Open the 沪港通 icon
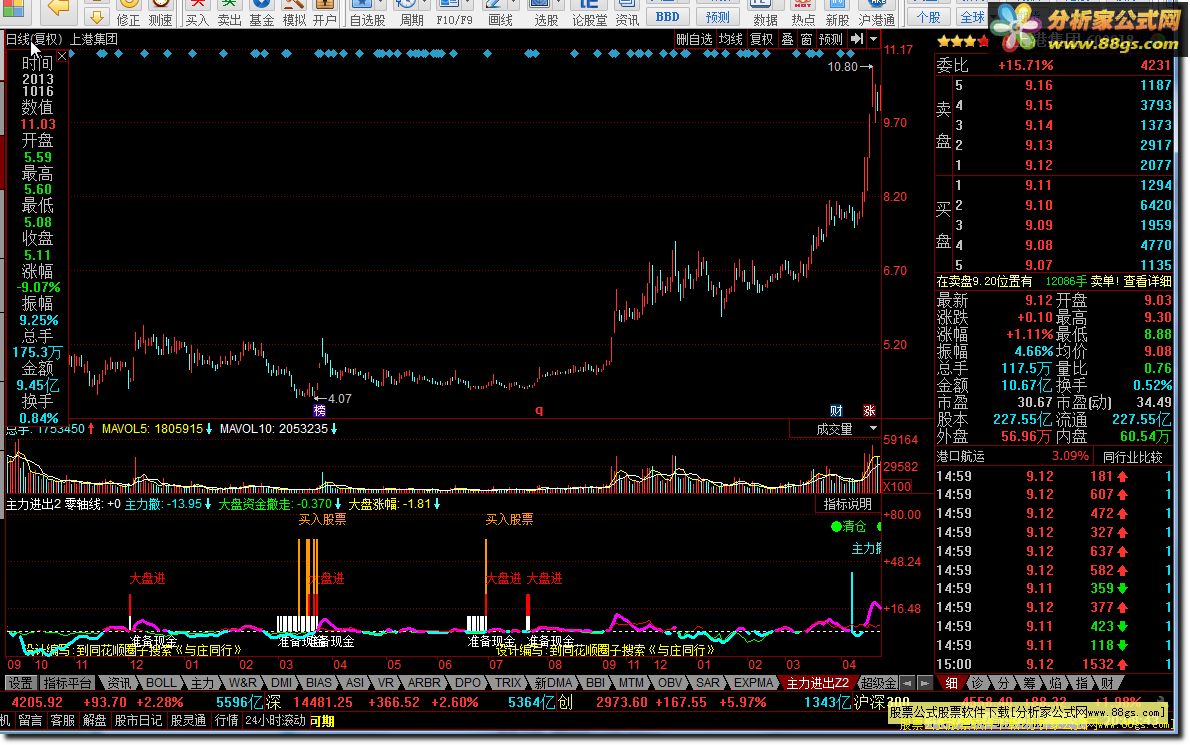 pos(877,13)
